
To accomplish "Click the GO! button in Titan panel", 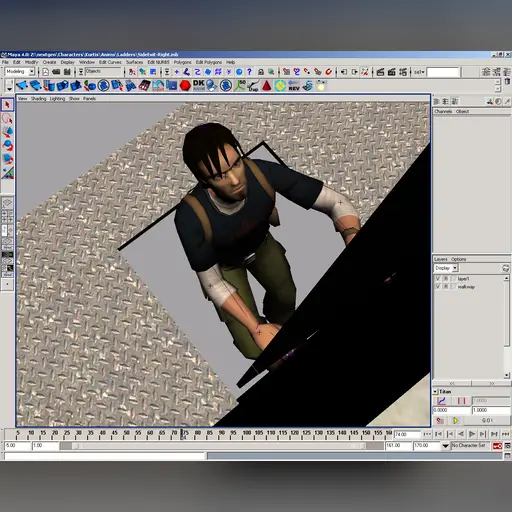I will click(487, 421).
